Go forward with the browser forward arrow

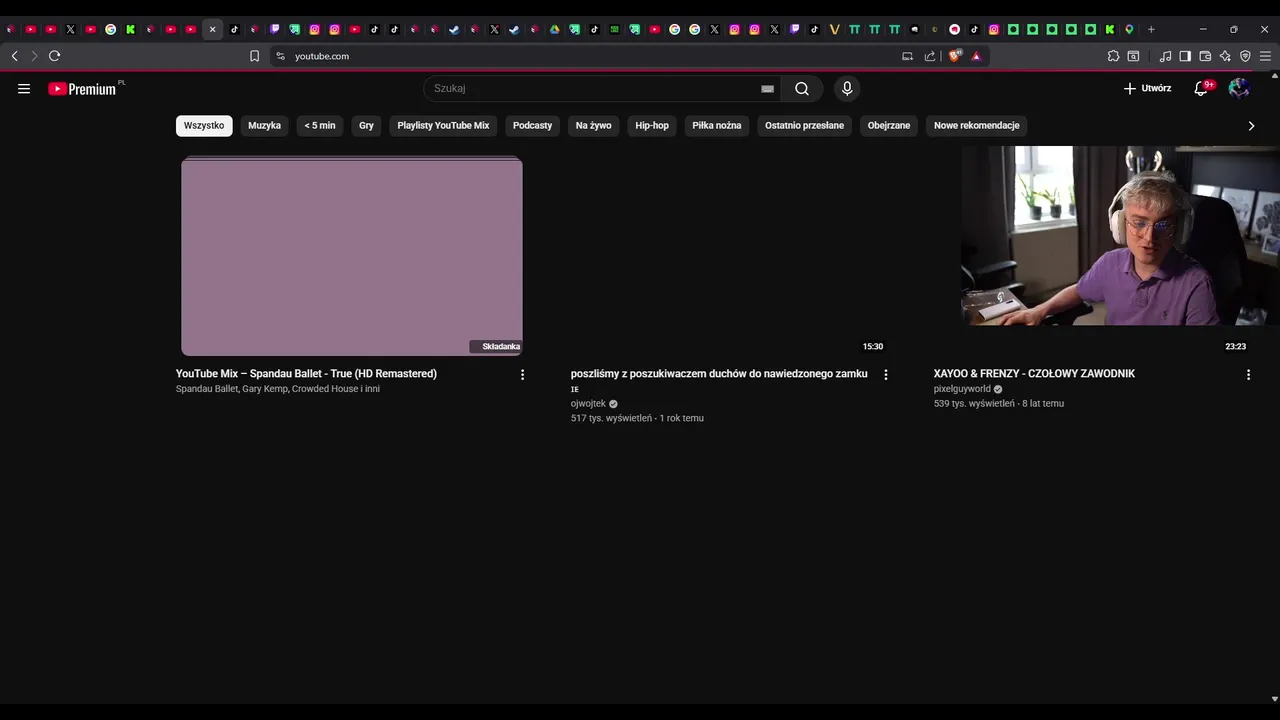pyautogui.click(x=34, y=56)
